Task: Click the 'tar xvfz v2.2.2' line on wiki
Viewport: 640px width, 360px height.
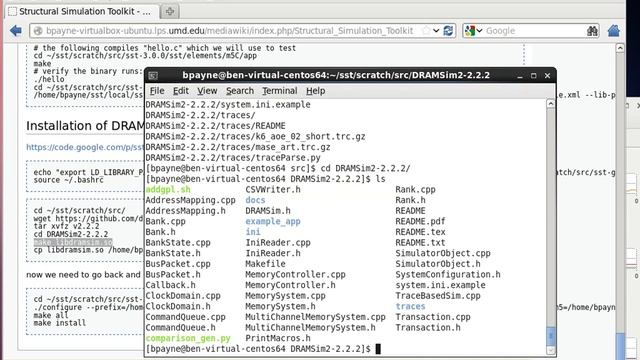Action: pos(67,226)
